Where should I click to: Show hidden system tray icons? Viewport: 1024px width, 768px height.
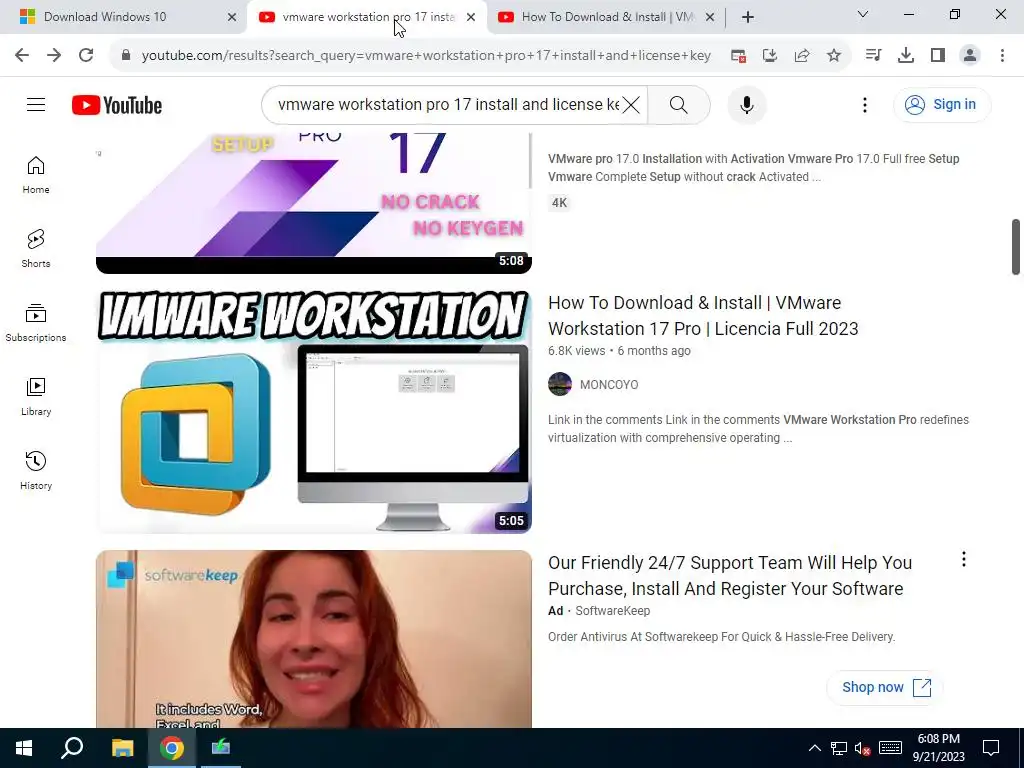pos(814,748)
